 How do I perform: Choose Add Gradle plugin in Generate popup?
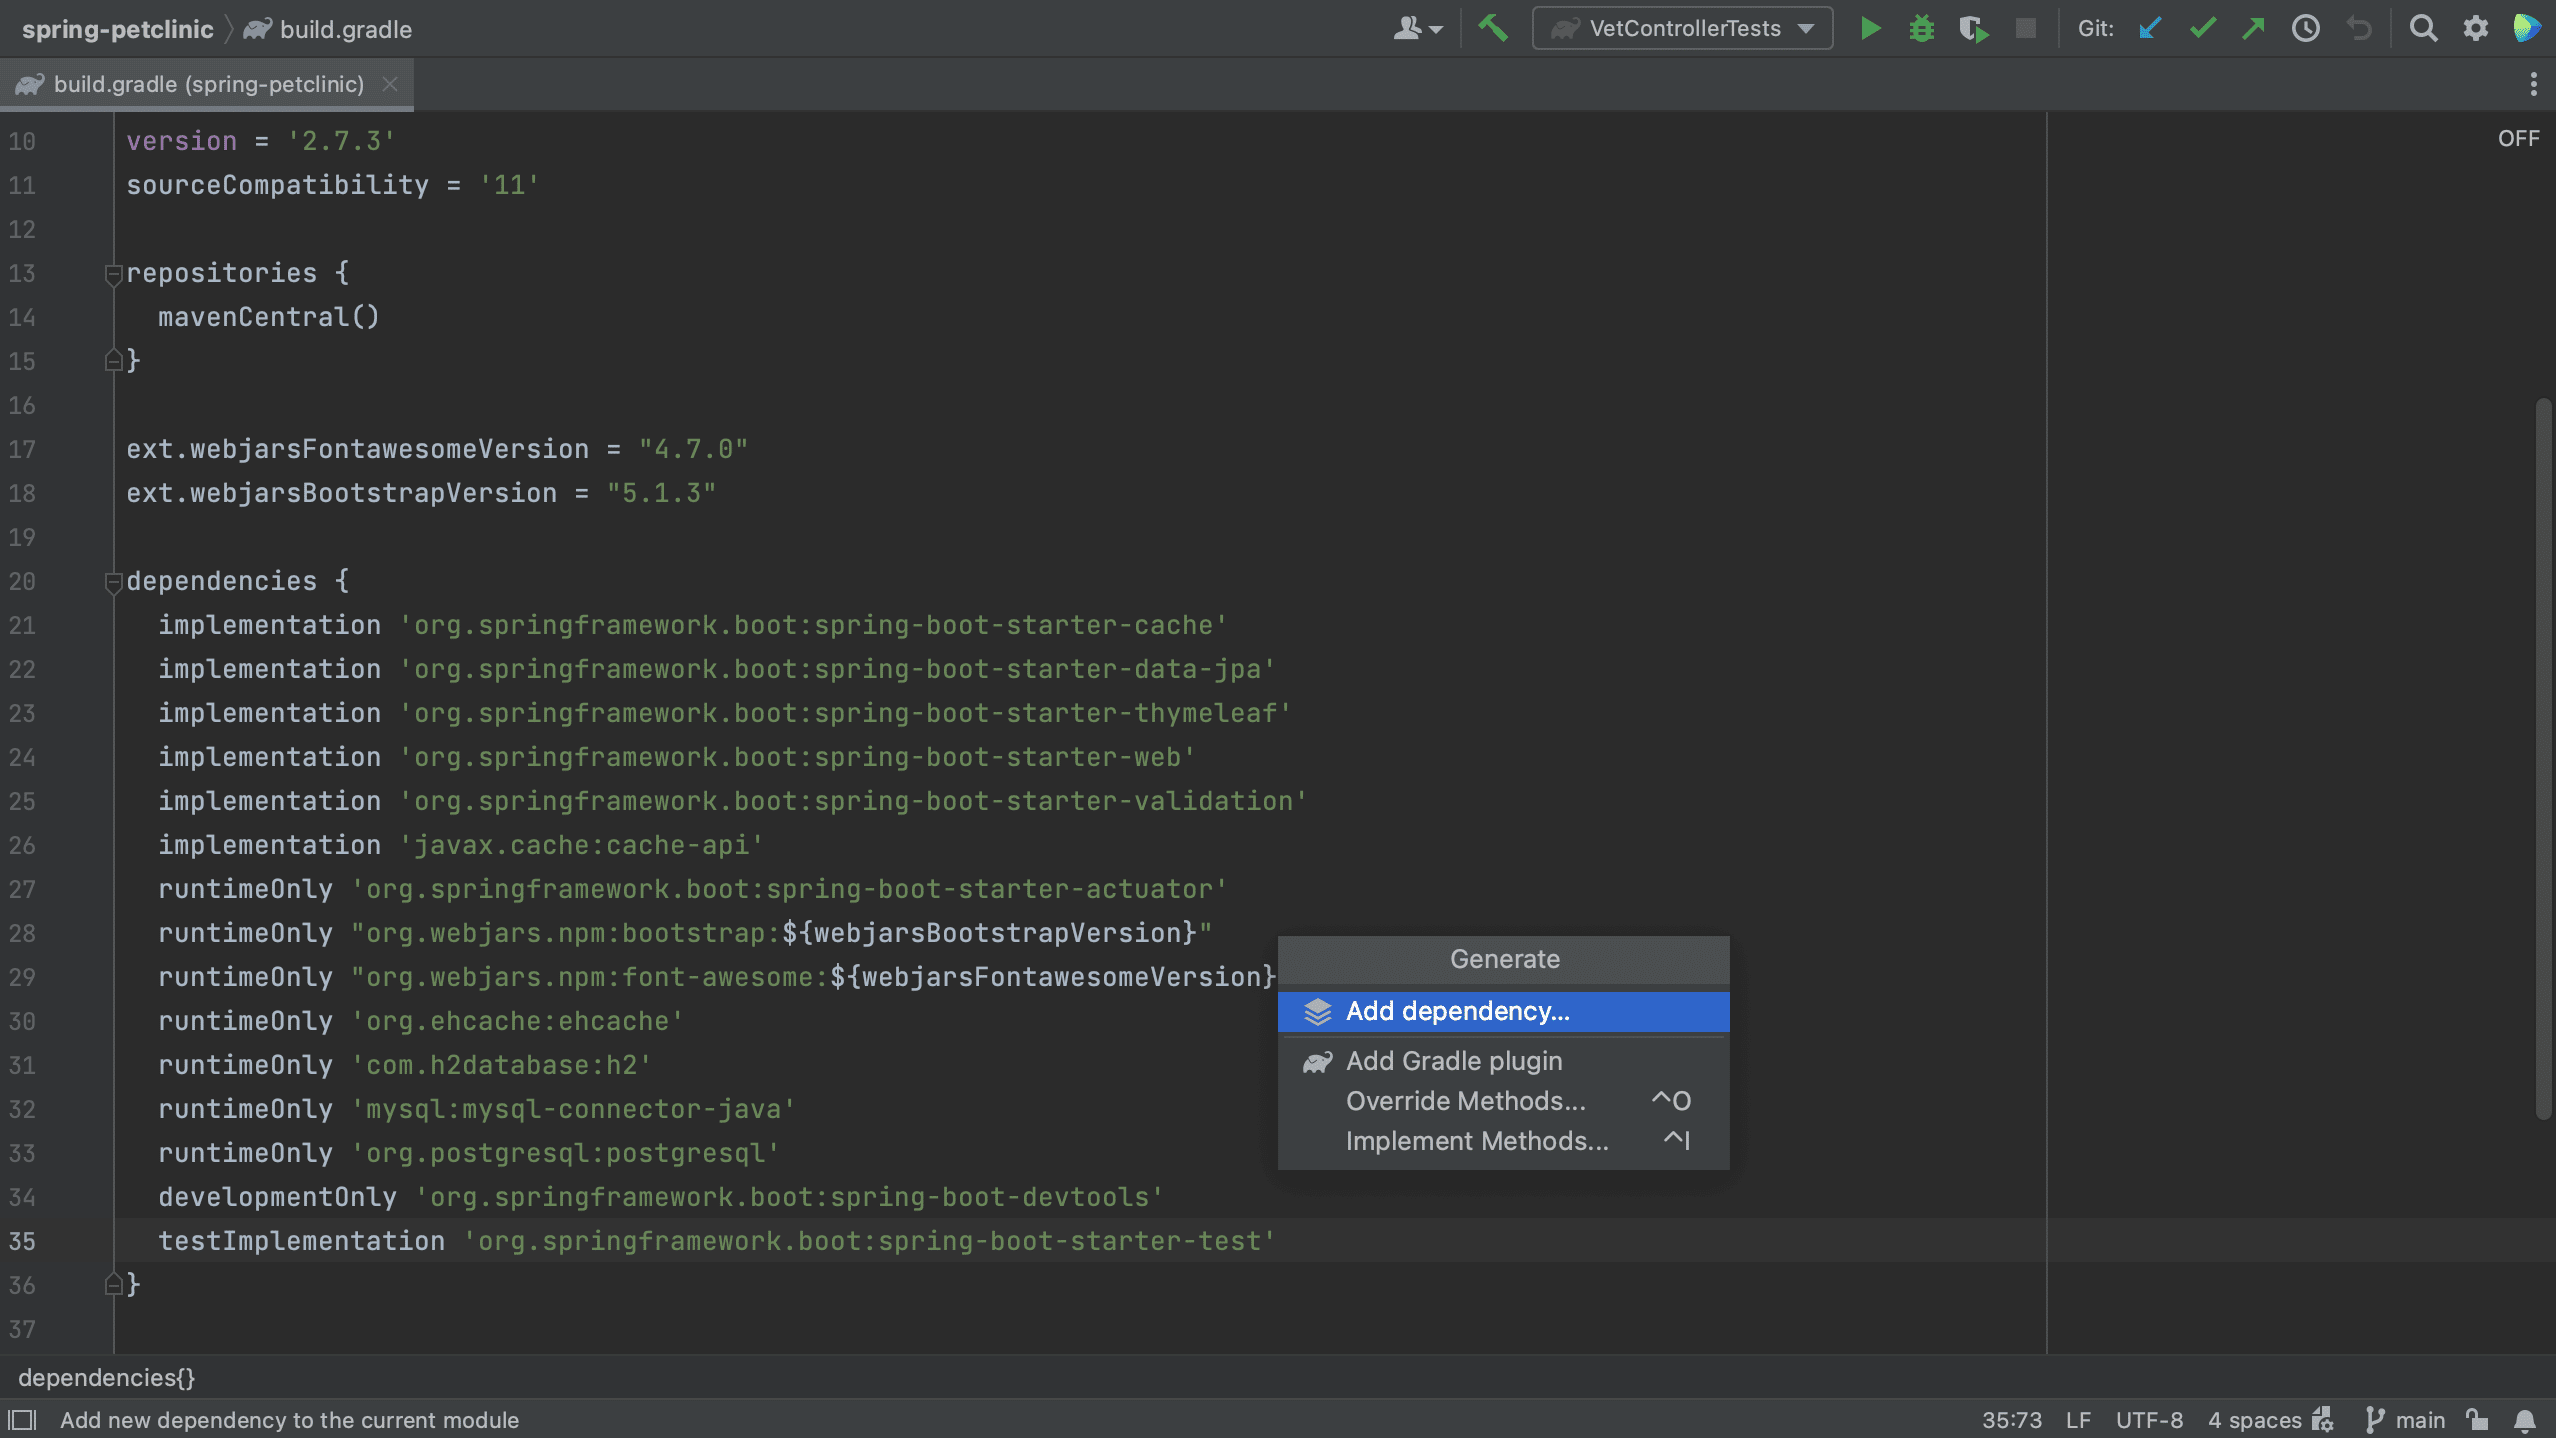pos(1503,1061)
